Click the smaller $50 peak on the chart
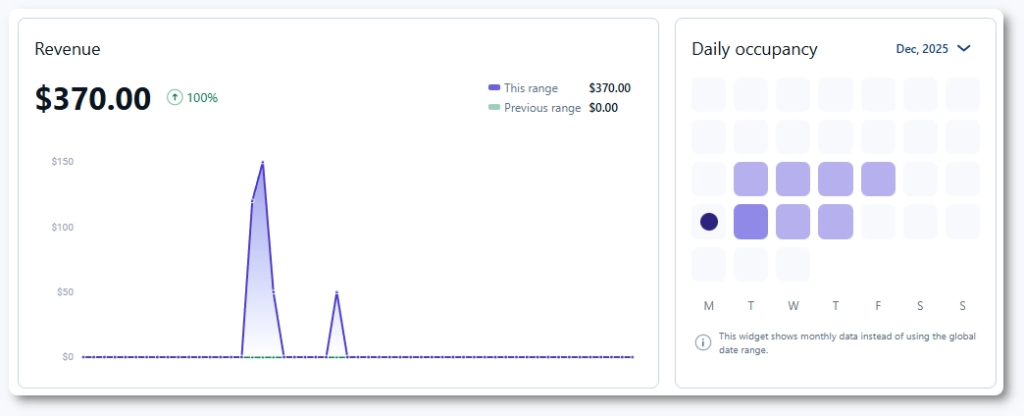The height and width of the screenshot is (416, 1024). point(337,292)
